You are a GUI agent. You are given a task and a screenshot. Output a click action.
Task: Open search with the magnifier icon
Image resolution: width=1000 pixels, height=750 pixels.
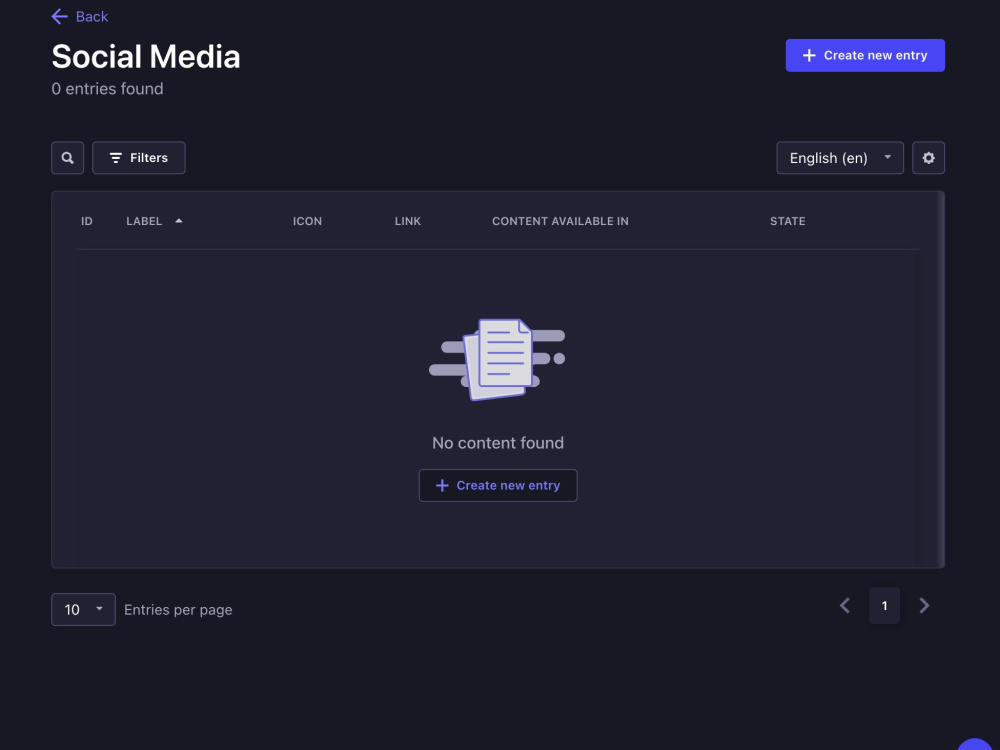click(68, 158)
